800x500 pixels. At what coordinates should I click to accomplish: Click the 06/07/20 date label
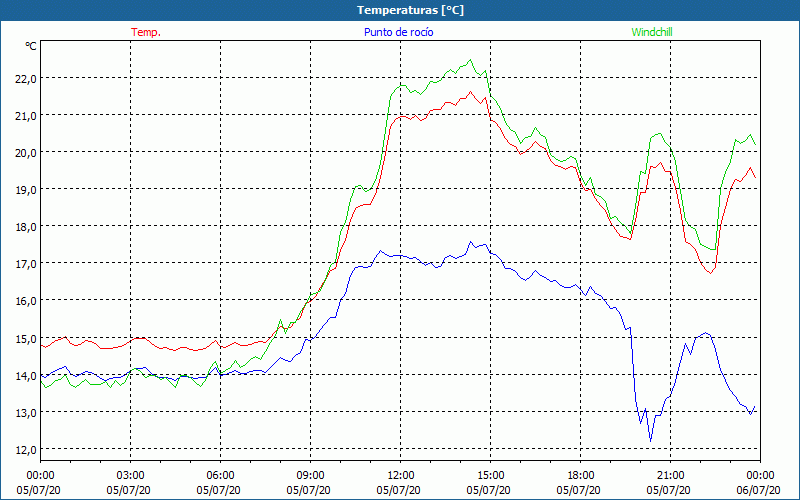758,490
